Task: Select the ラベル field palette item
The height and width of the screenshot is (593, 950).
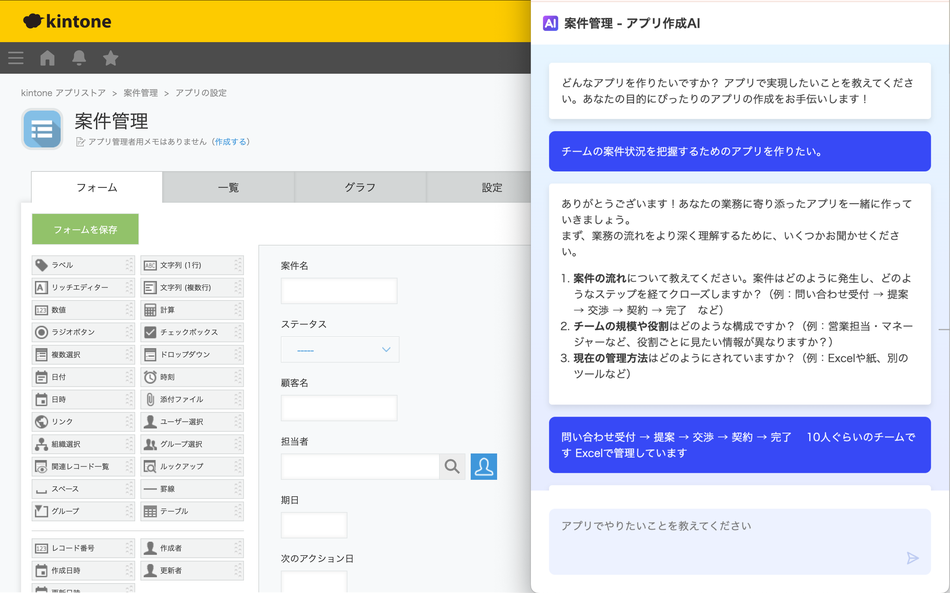Action: [x=83, y=265]
